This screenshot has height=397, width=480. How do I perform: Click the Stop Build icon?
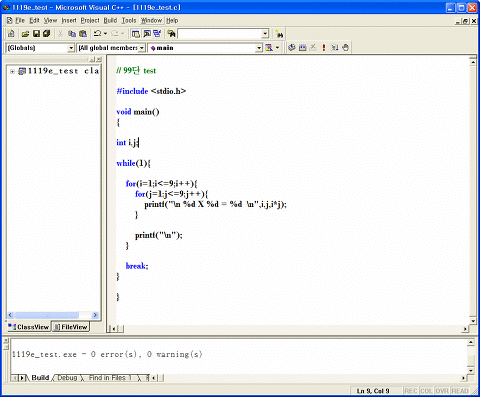pos(313,48)
